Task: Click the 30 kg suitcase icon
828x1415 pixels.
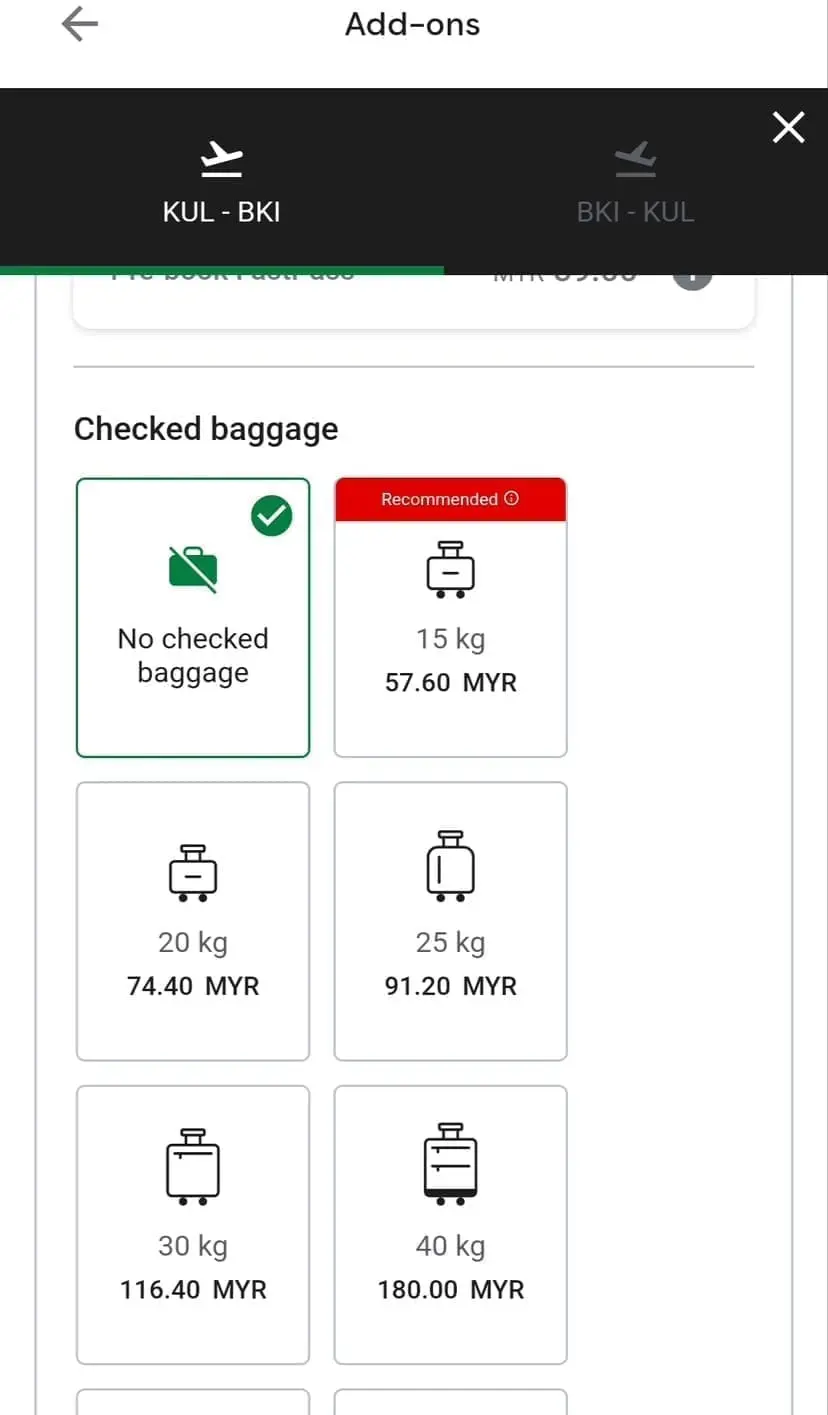Action: 193,1168
